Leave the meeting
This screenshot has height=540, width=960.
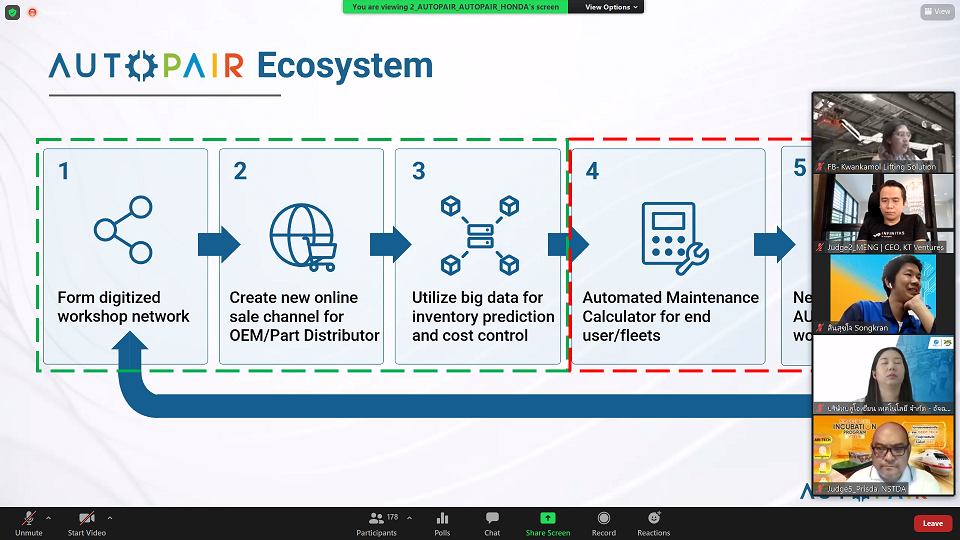coord(932,523)
